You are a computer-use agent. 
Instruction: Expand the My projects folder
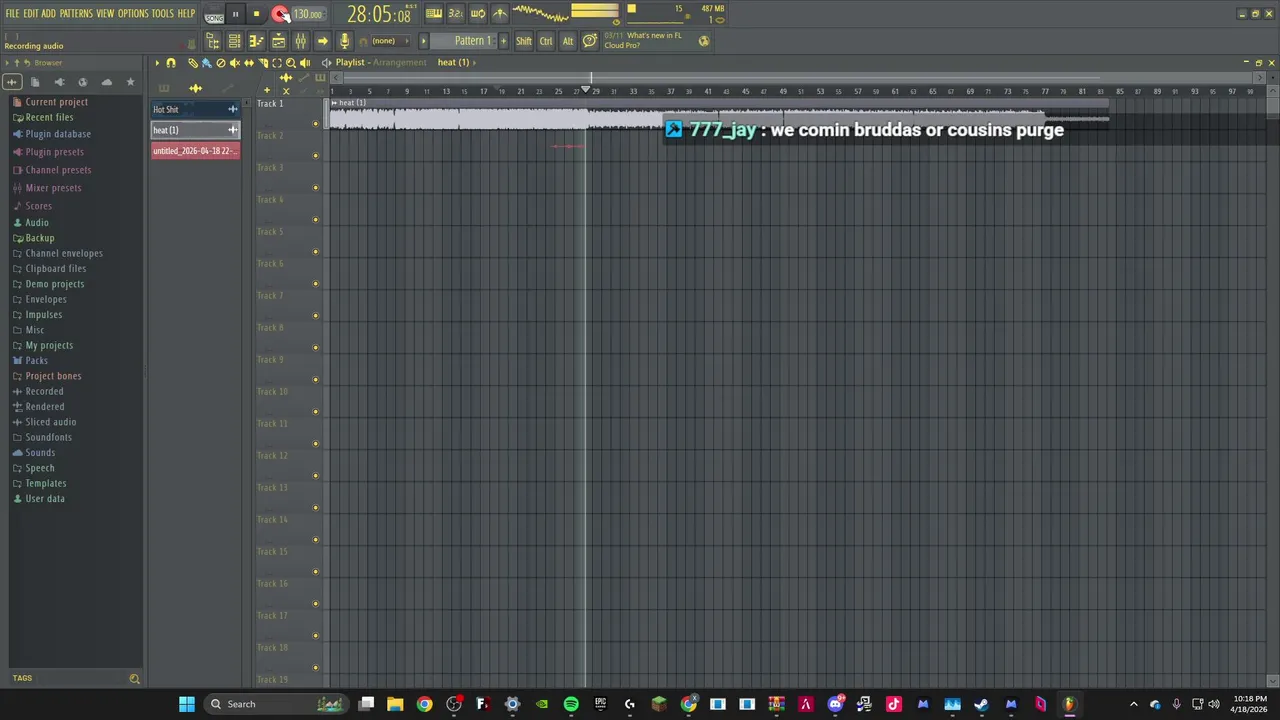coord(42,345)
